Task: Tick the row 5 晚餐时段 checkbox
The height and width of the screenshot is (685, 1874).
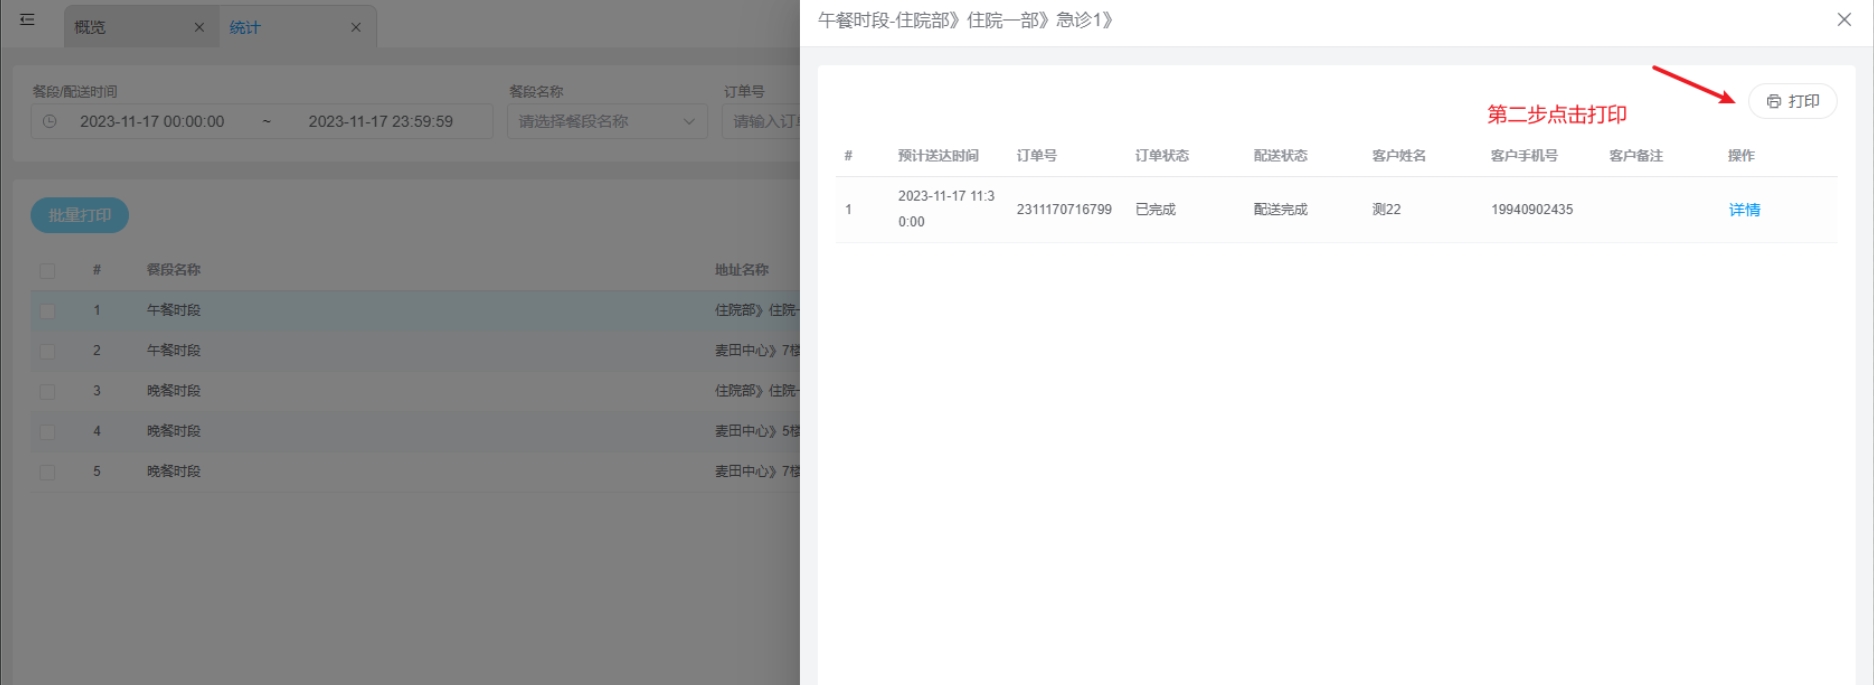Action: 47,472
